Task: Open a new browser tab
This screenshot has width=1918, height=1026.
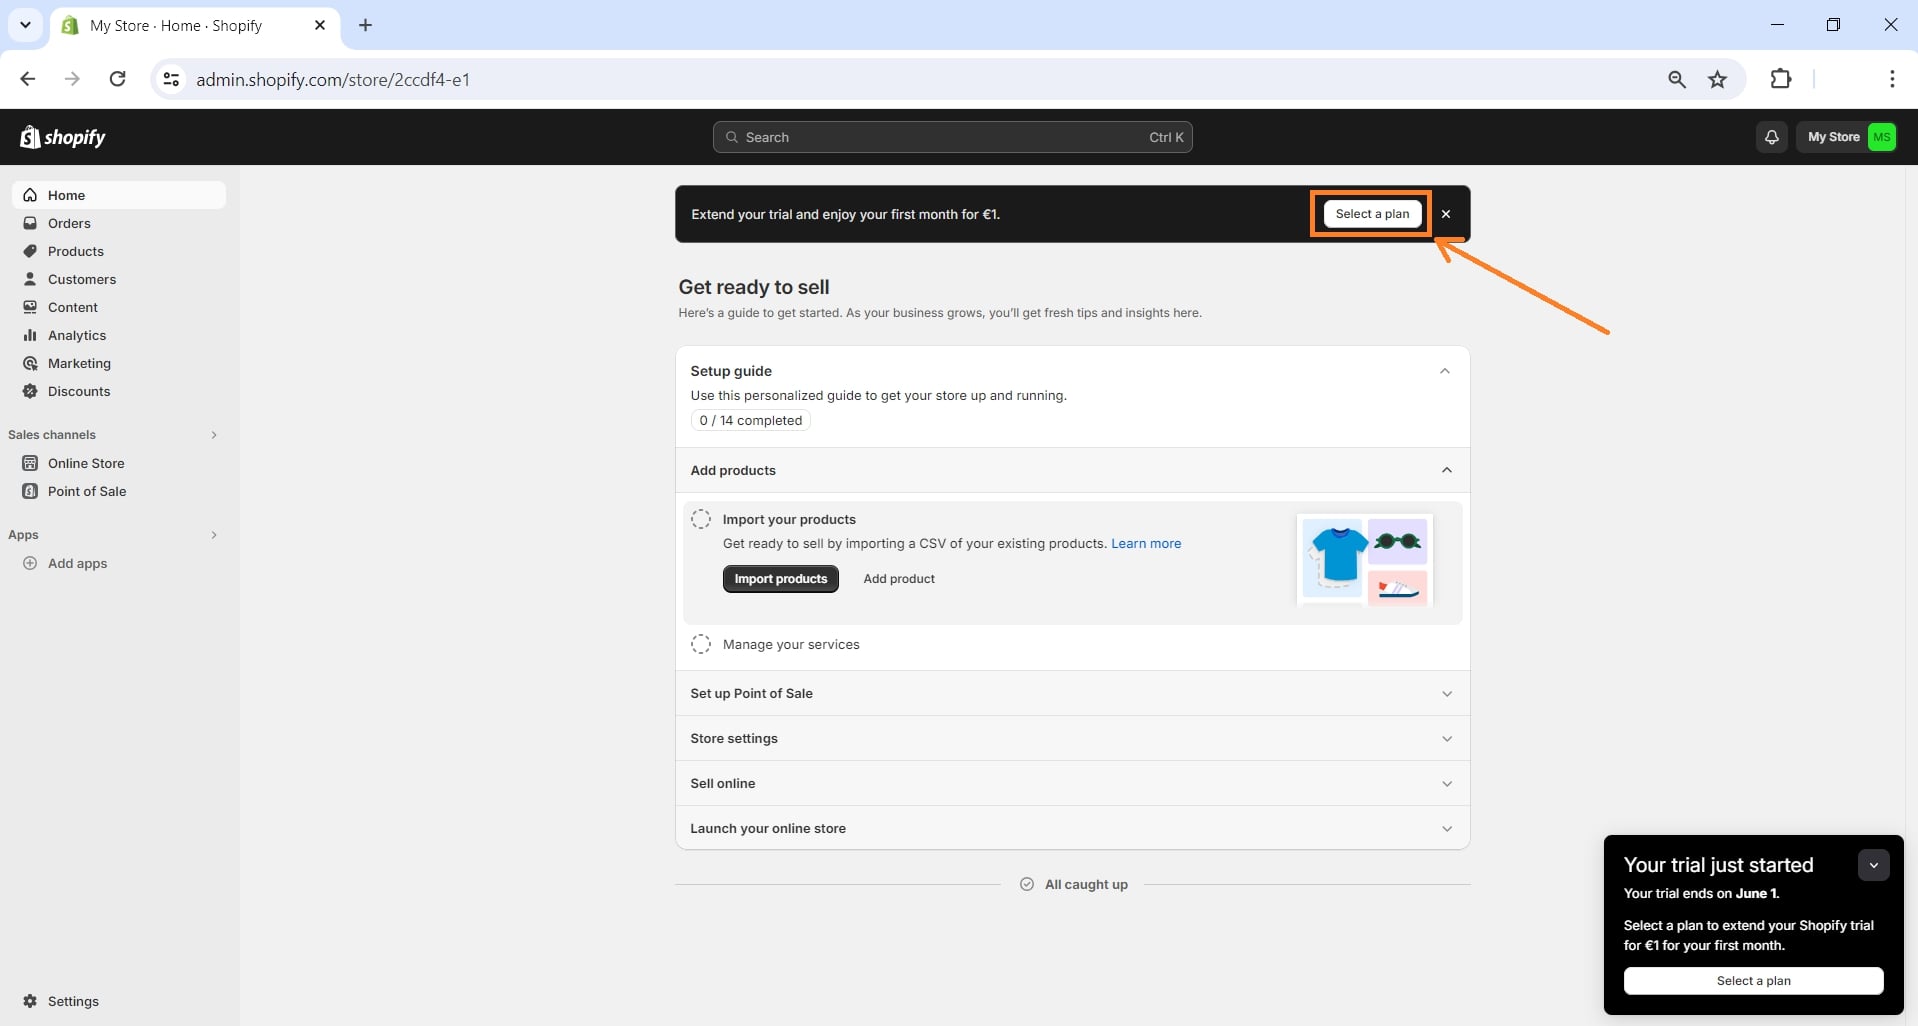Action: tap(365, 25)
